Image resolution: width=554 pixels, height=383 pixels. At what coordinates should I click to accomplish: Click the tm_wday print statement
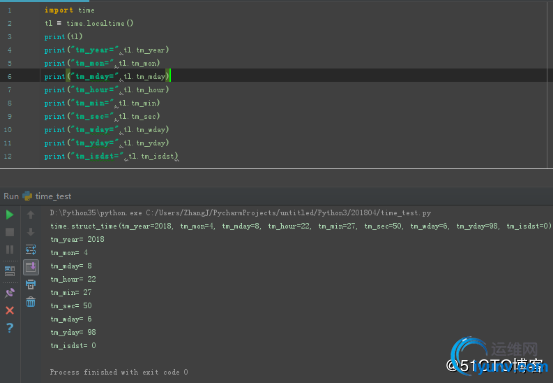tap(107, 130)
